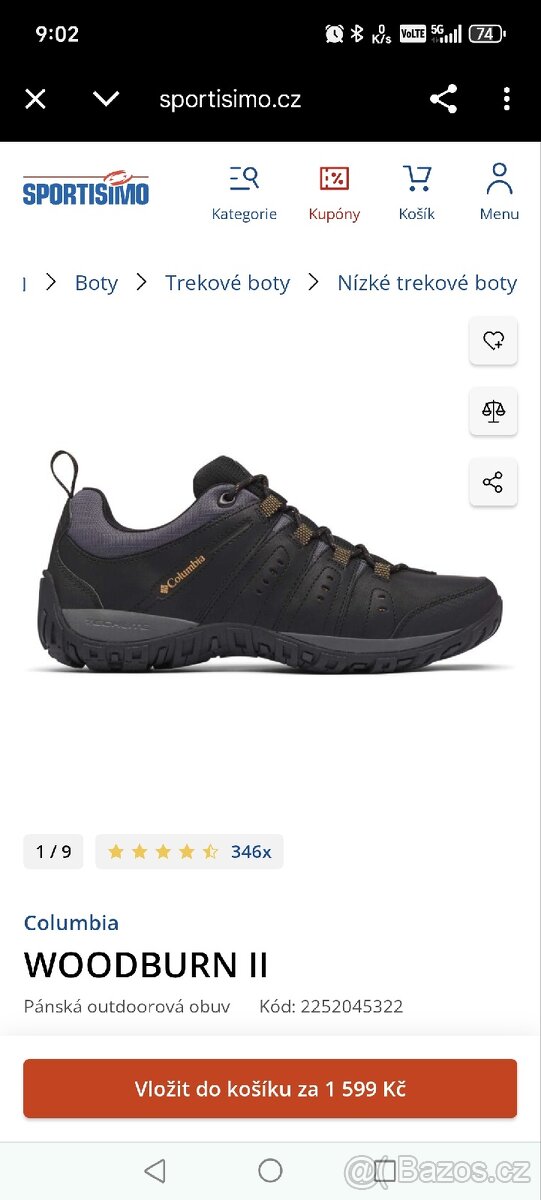Tap Android back navigation triangle
The image size is (541, 1200).
[x=154, y=1170]
